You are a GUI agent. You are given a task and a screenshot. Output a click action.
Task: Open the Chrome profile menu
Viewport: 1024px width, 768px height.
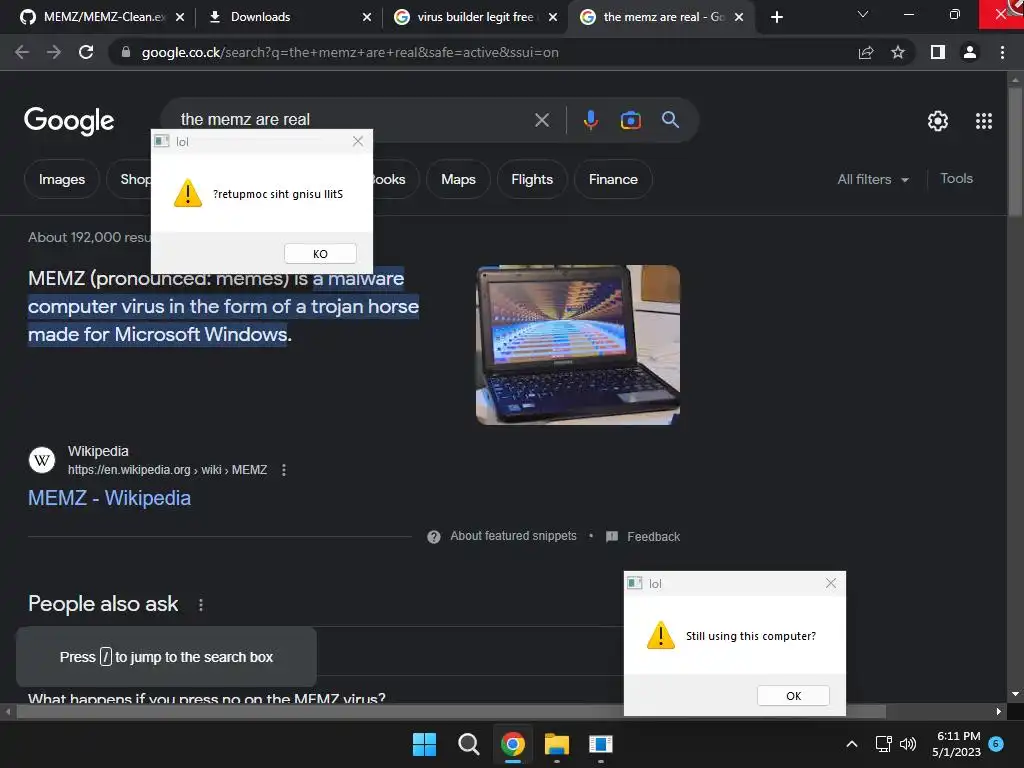(x=970, y=52)
